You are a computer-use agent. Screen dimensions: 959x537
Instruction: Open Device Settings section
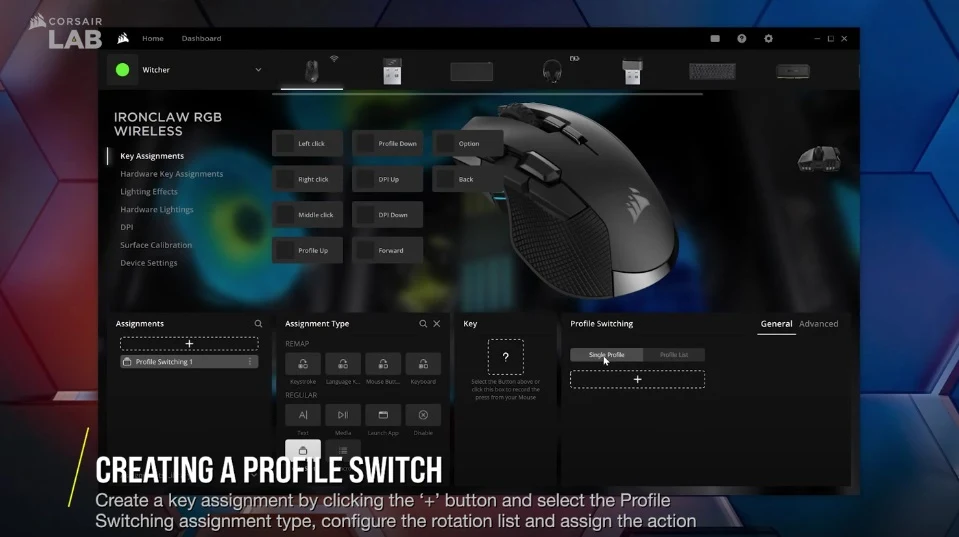pyautogui.click(x=149, y=262)
